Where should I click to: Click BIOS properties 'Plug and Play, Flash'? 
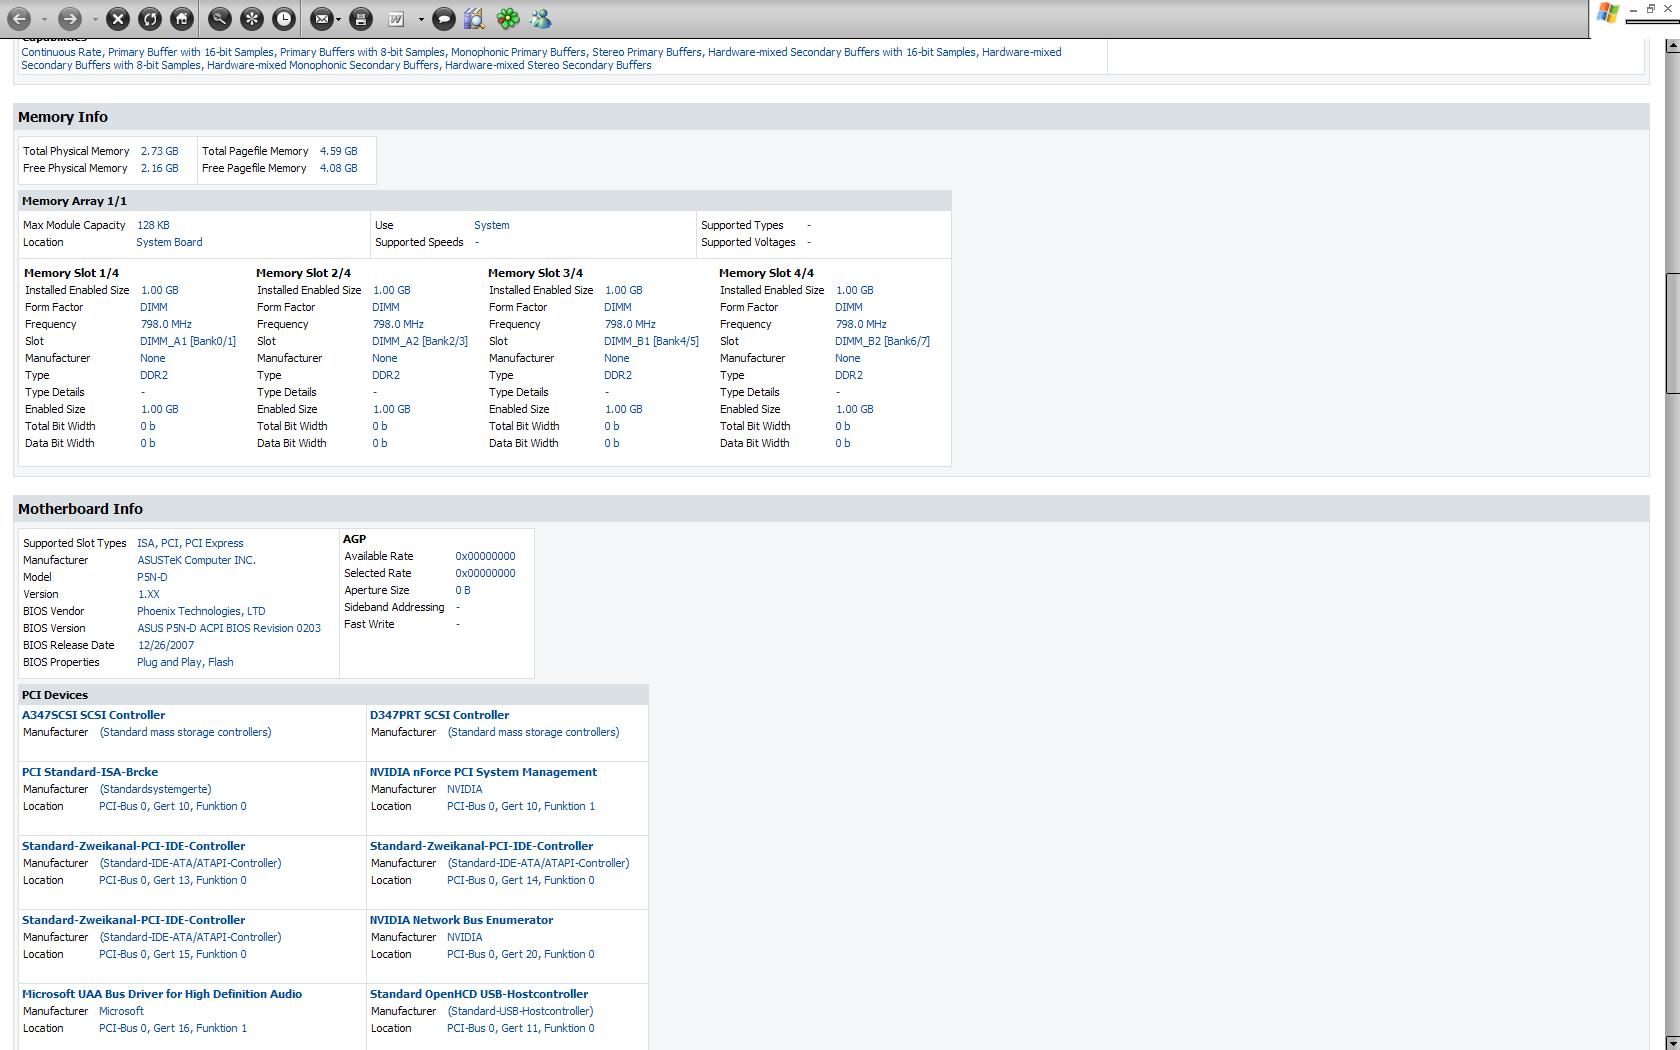(x=185, y=662)
